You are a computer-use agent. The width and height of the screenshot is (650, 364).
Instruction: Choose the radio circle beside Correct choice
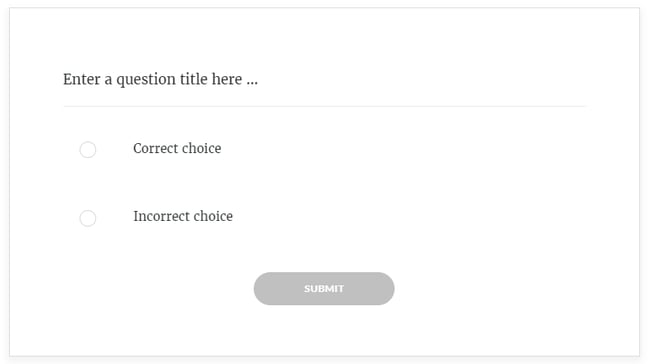[88, 150]
